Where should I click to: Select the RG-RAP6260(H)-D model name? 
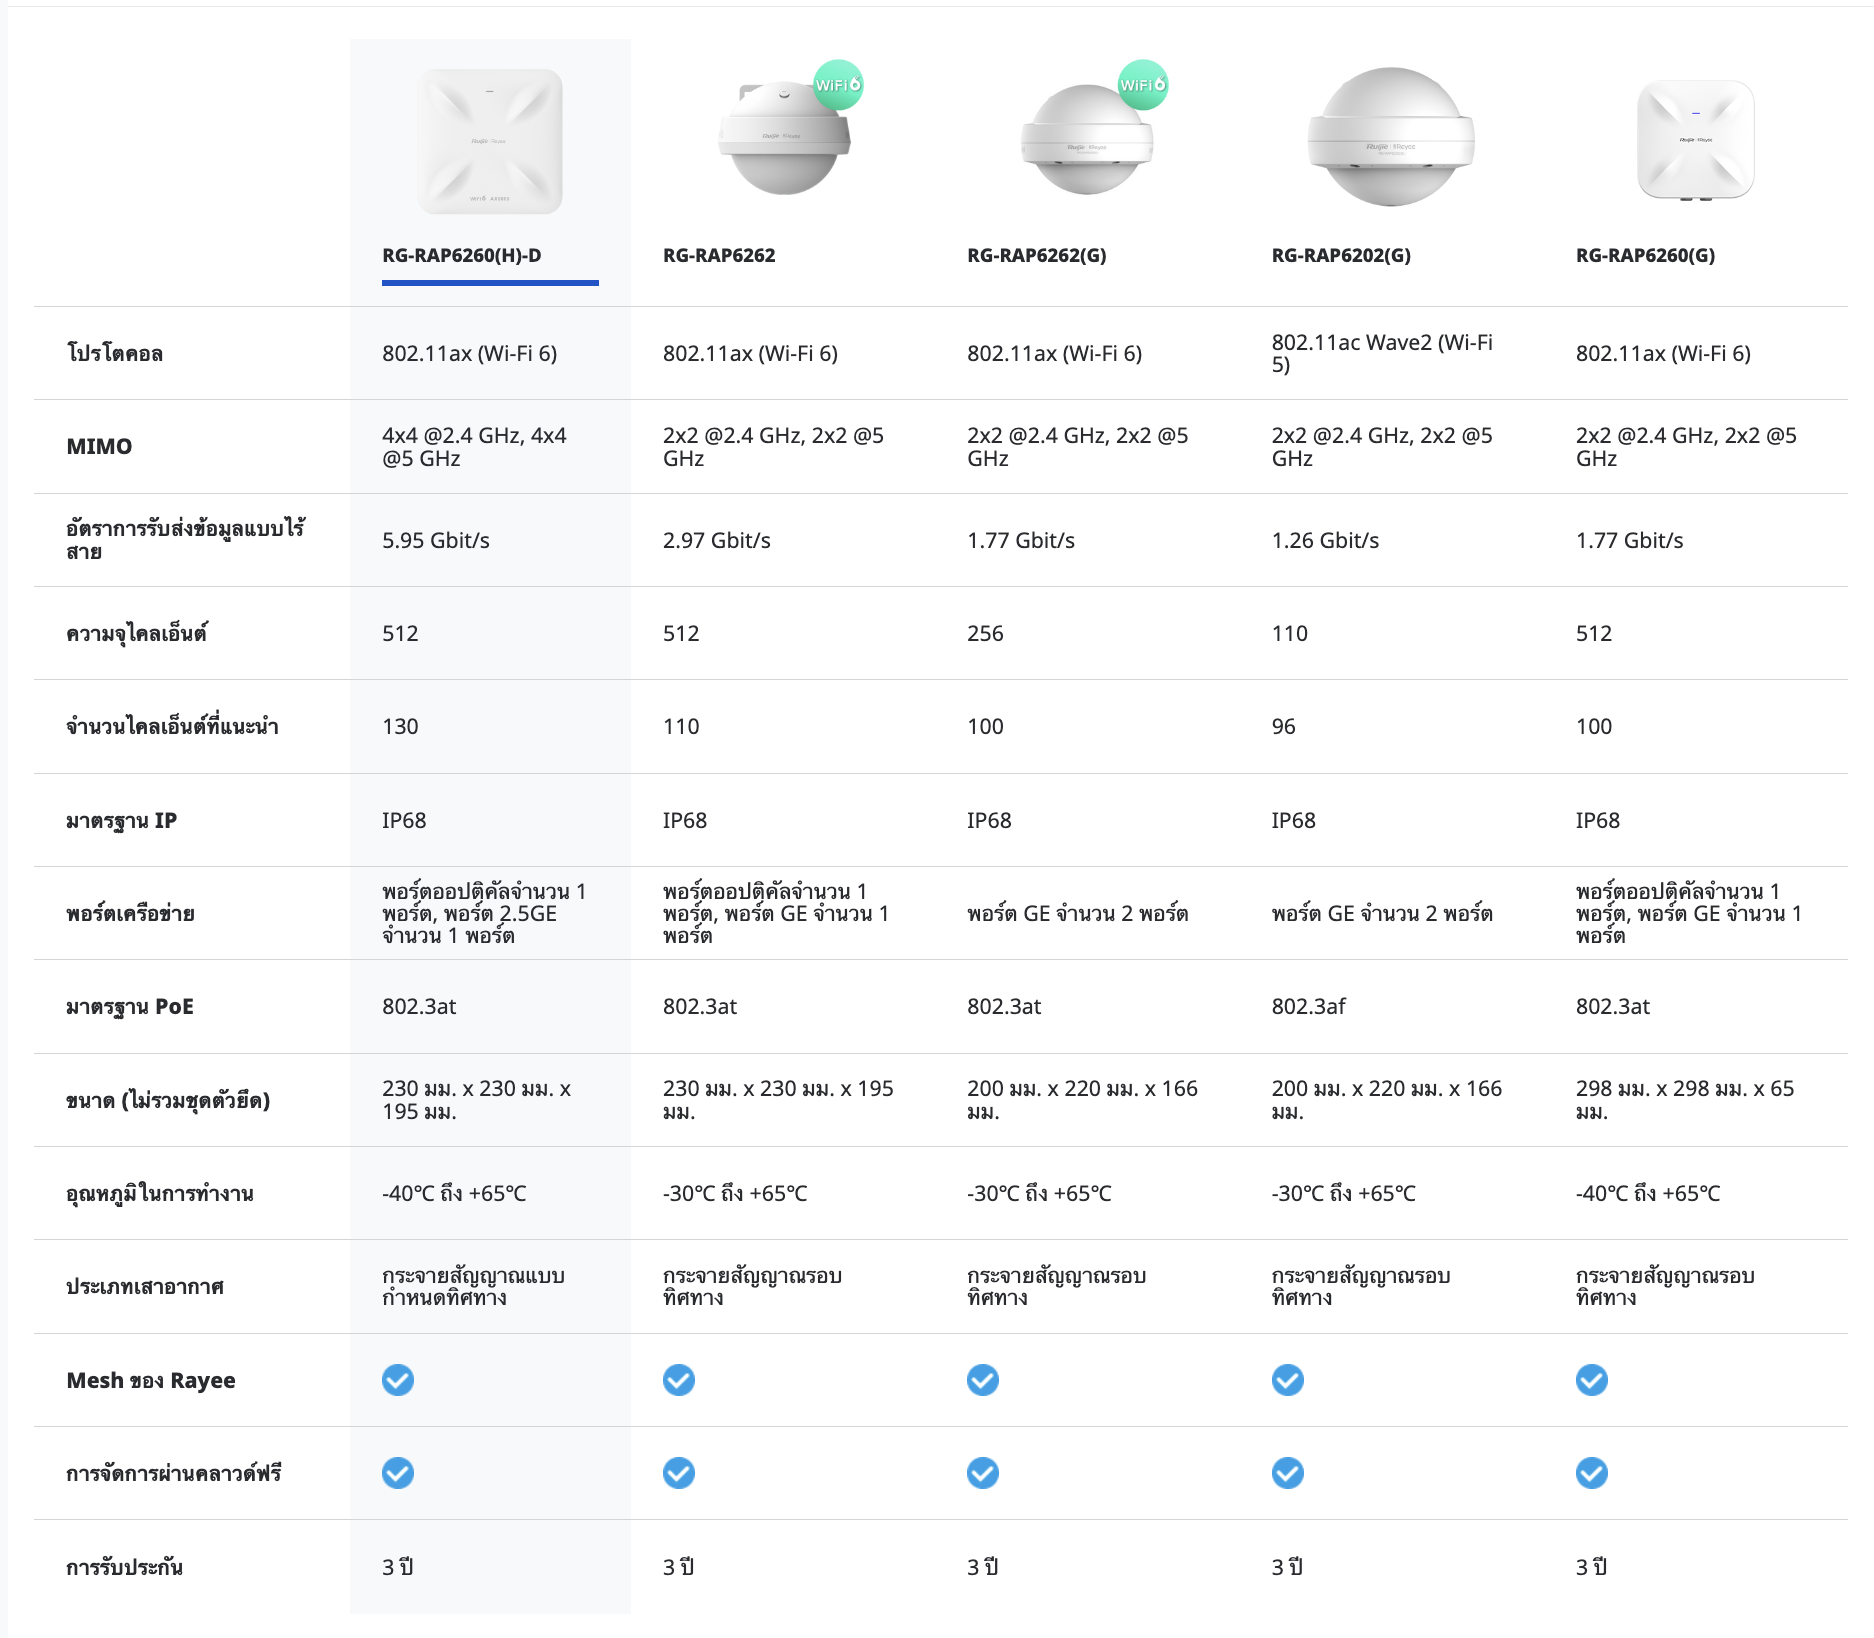pos(461,255)
